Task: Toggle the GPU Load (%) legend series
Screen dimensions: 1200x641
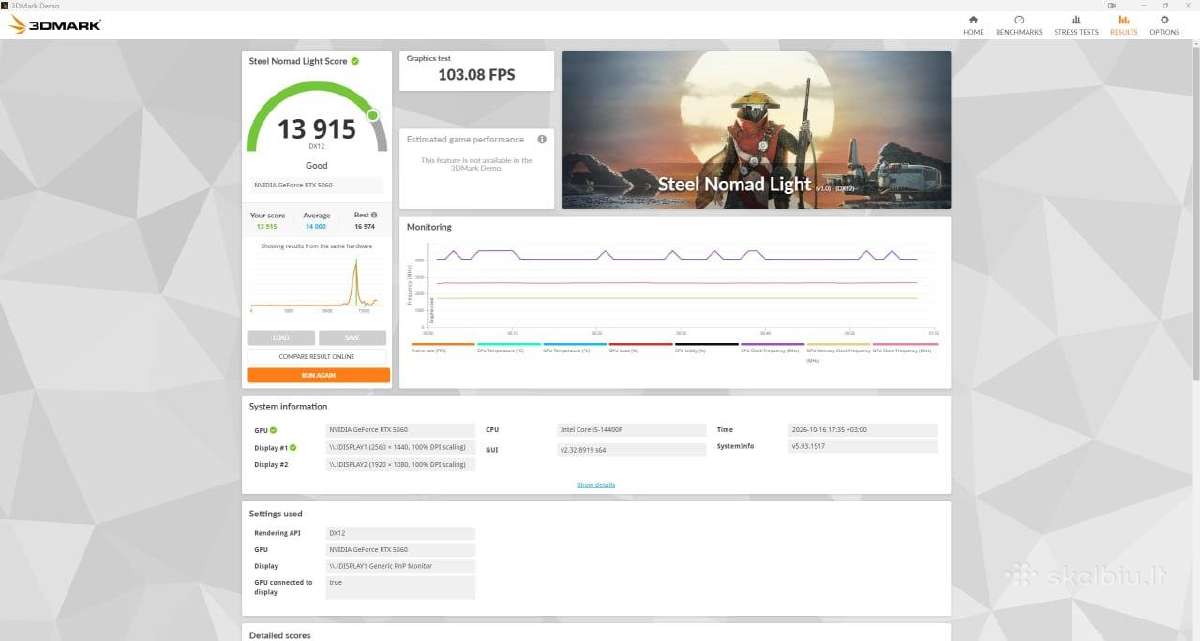Action: [x=640, y=347]
